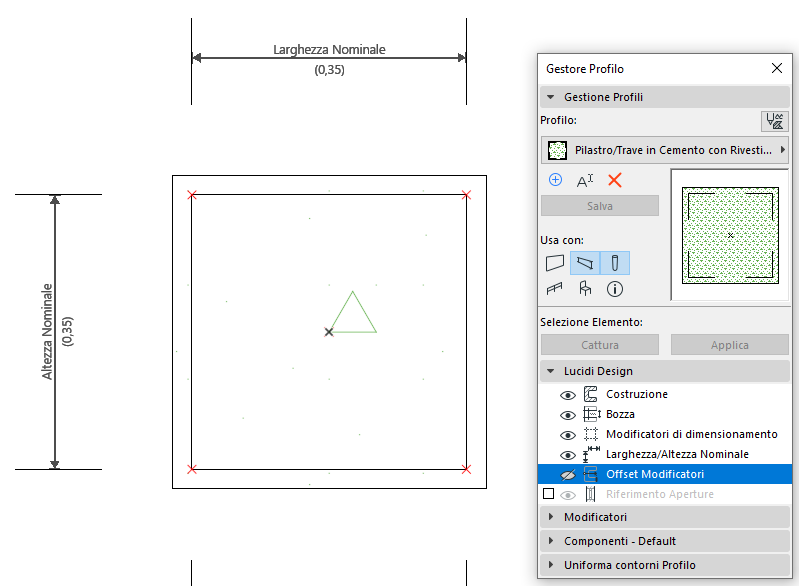Click the origin X marker in drawing

click(x=329, y=332)
